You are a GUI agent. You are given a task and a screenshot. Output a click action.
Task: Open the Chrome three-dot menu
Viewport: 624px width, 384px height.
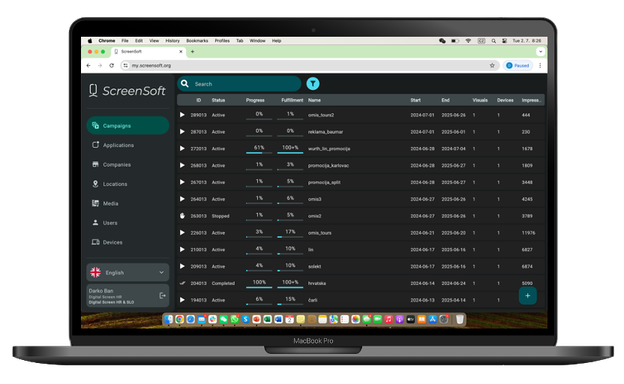pyautogui.click(x=540, y=65)
